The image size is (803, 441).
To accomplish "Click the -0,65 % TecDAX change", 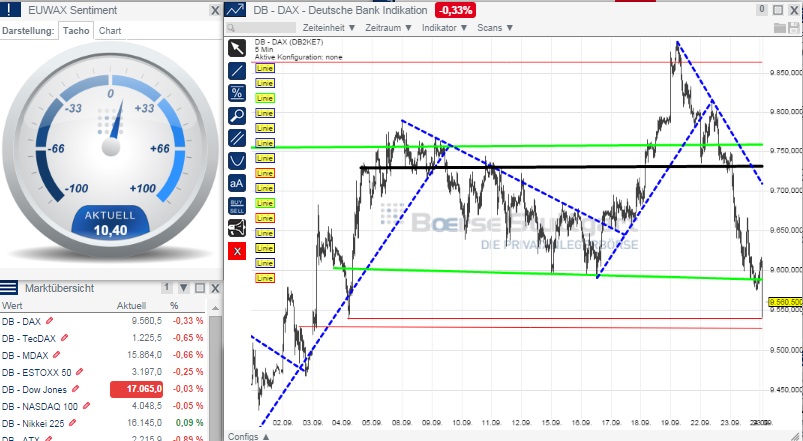I will (x=188, y=338).
